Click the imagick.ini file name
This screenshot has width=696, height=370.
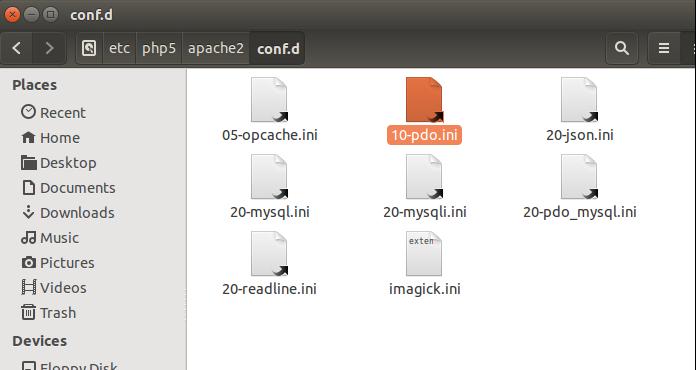click(425, 289)
